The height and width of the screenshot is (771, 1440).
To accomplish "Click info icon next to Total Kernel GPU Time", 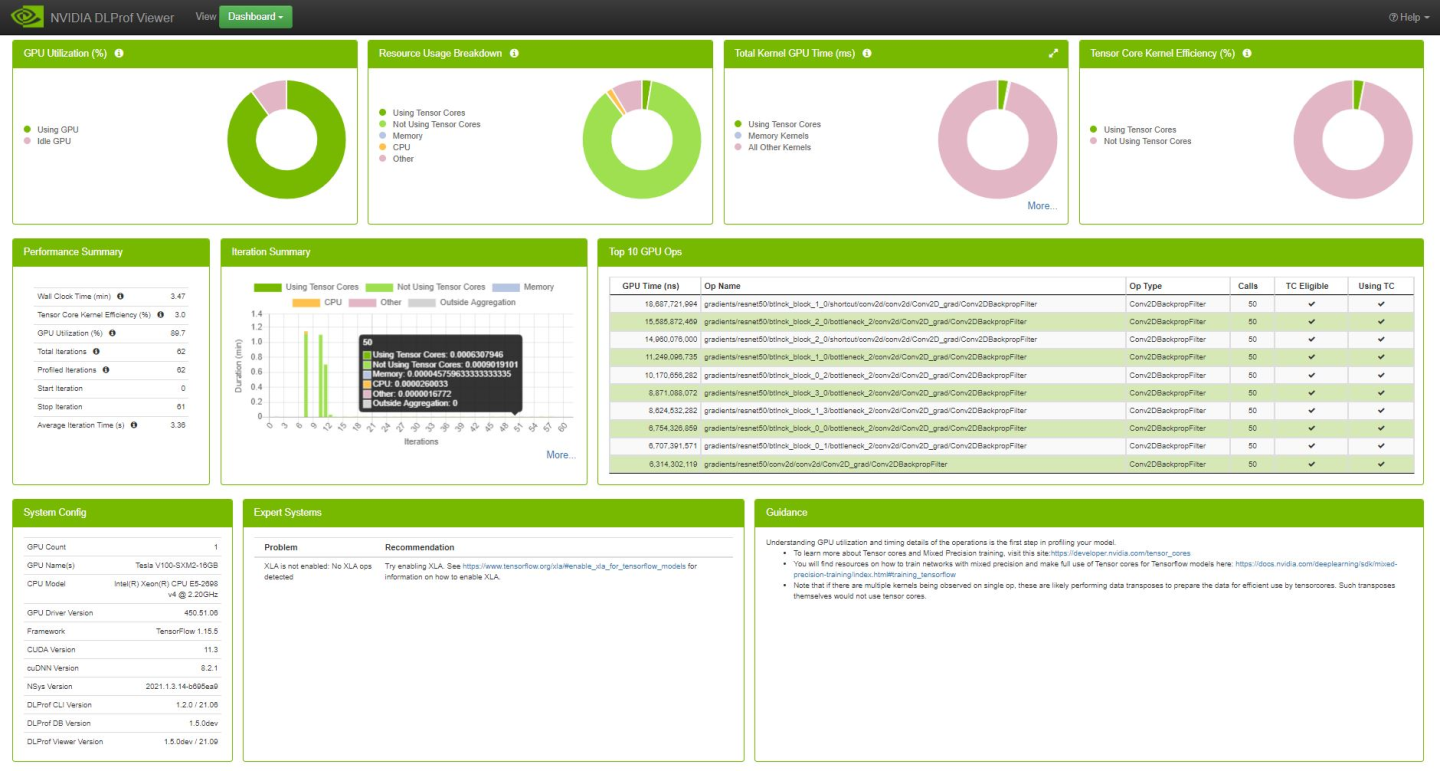I will click(867, 53).
